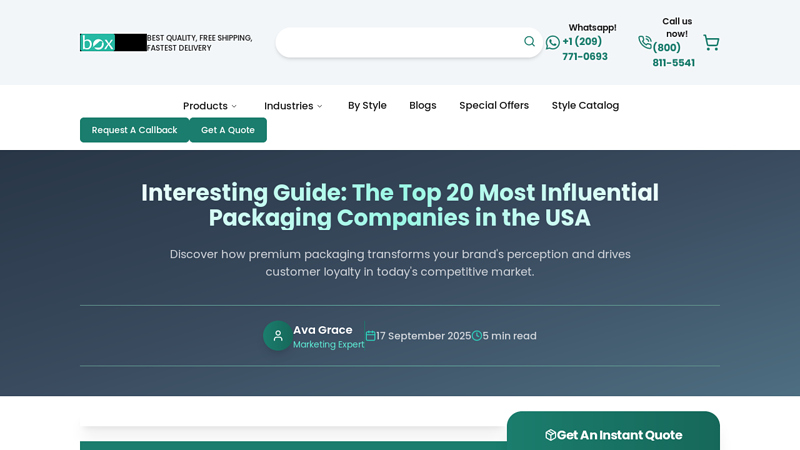The width and height of the screenshot is (800, 450).
Task: Click Request A Callback button
Action: 135,130
